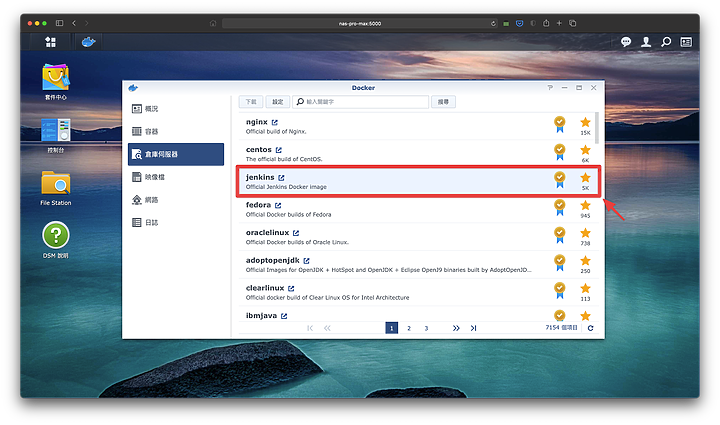Click the Settings button in the registry toolbar

277,102
